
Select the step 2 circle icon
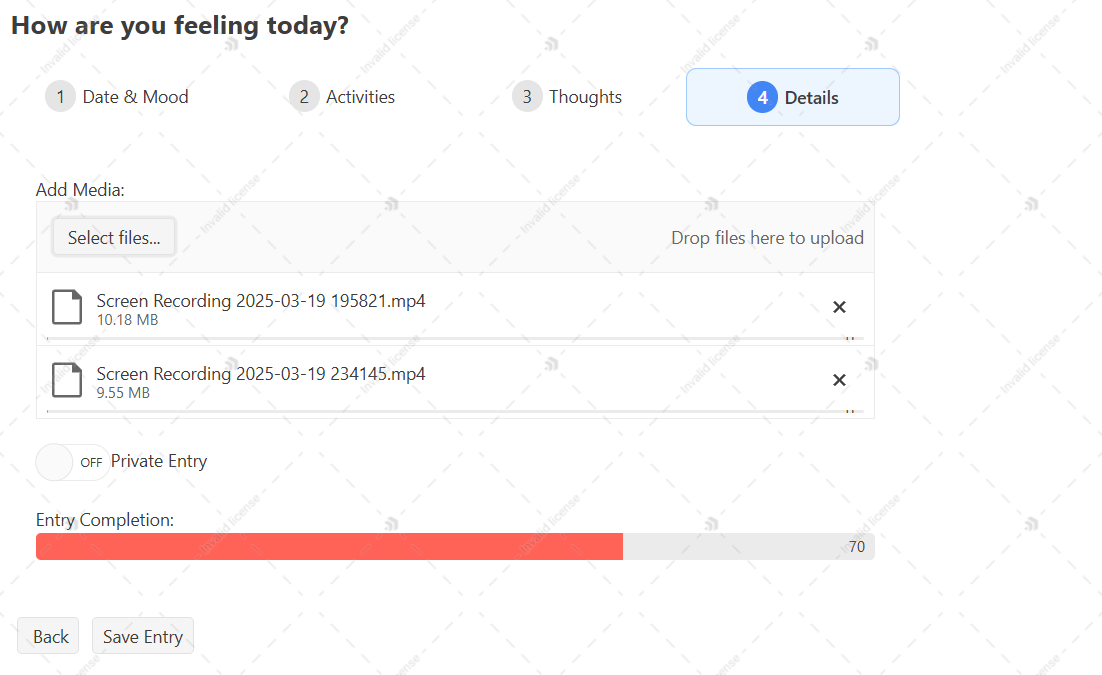pos(304,96)
